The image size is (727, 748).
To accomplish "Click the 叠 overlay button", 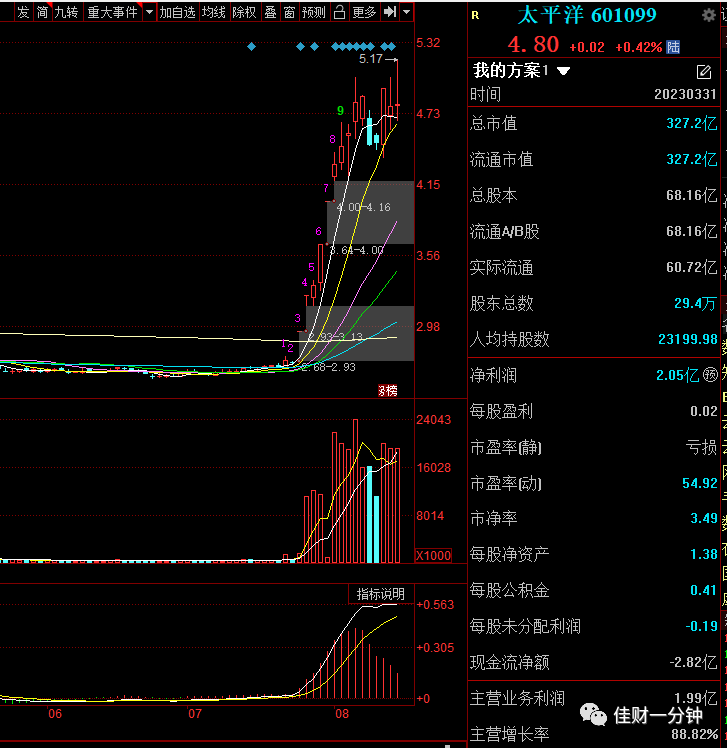I will [x=270, y=12].
